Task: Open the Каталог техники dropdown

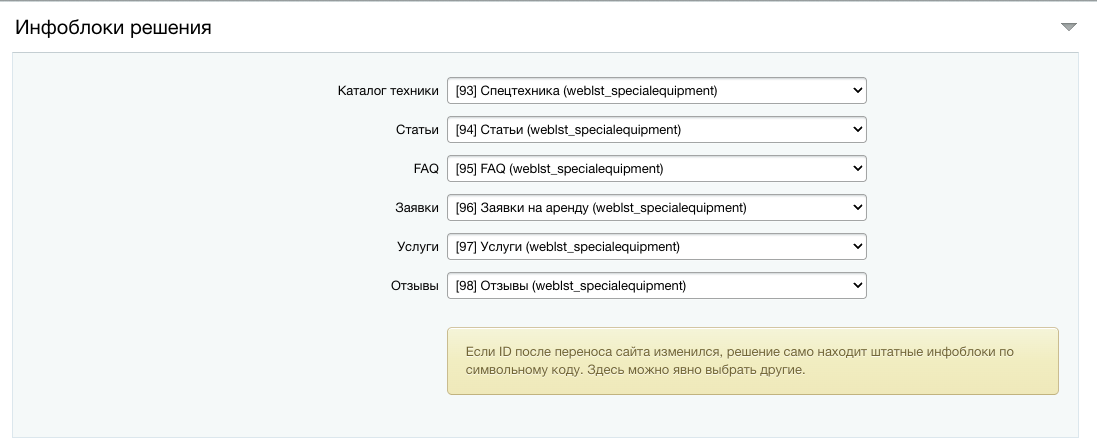Action: 657,90
